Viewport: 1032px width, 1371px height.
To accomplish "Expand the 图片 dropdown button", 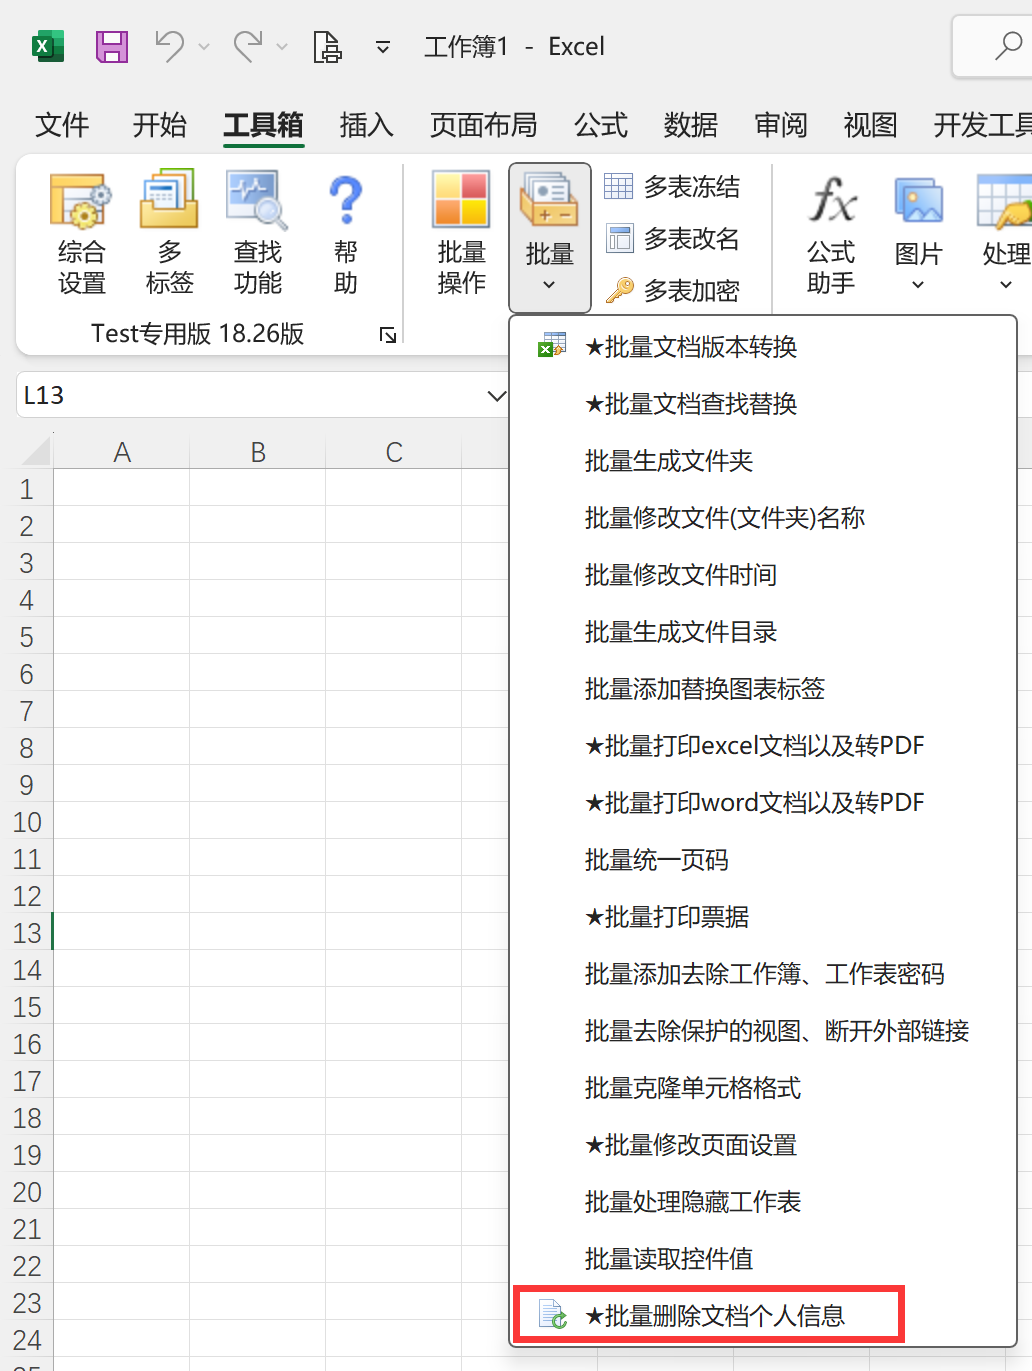I will click(918, 284).
